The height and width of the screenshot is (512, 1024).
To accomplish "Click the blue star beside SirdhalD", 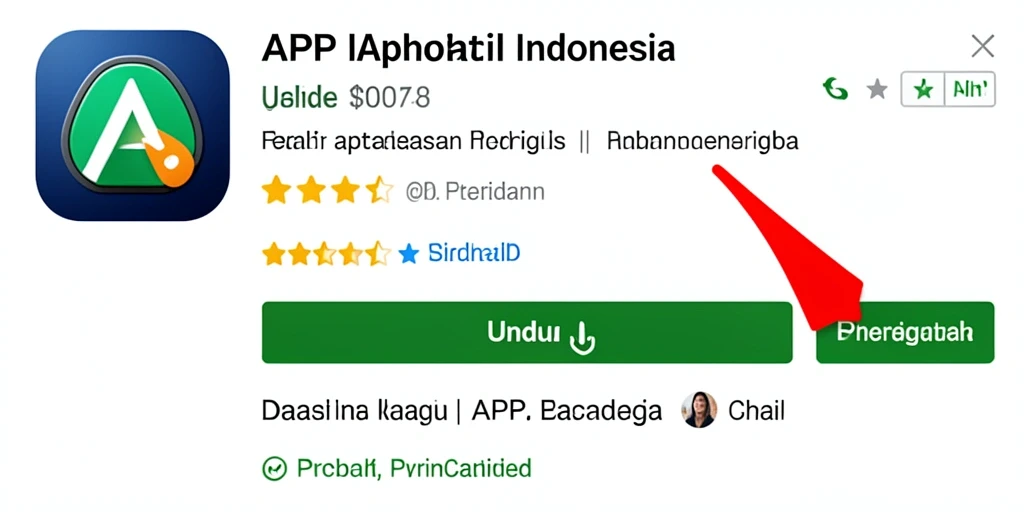I will (408, 253).
